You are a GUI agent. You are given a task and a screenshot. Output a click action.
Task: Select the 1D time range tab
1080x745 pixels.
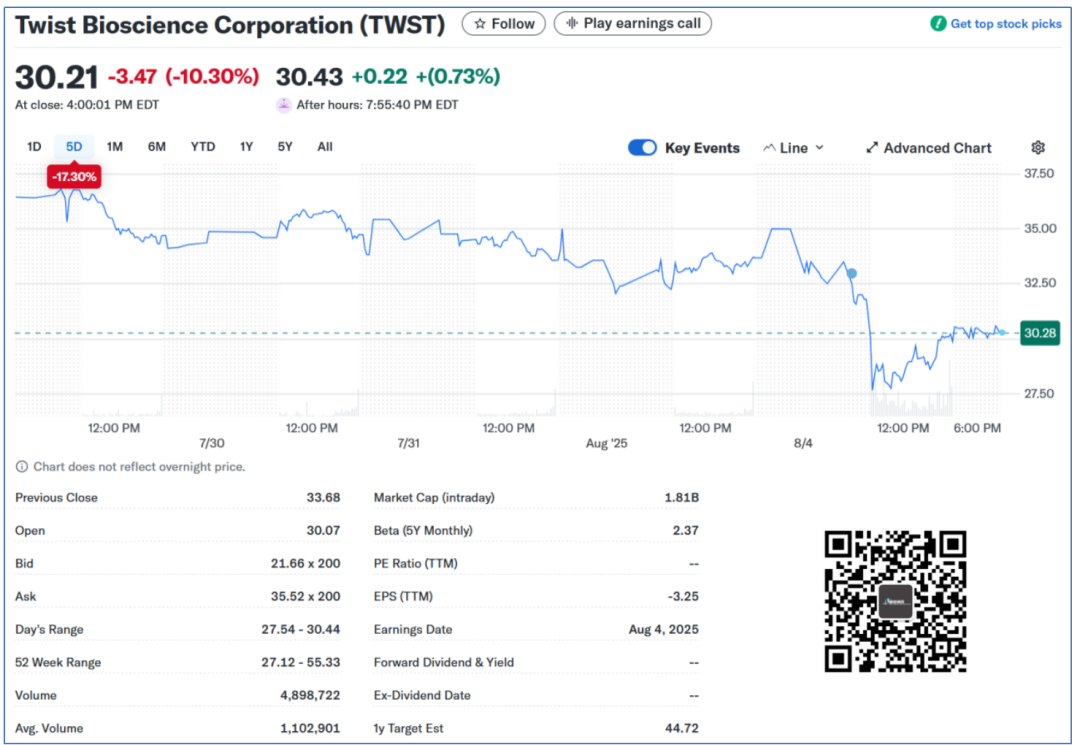[34, 147]
